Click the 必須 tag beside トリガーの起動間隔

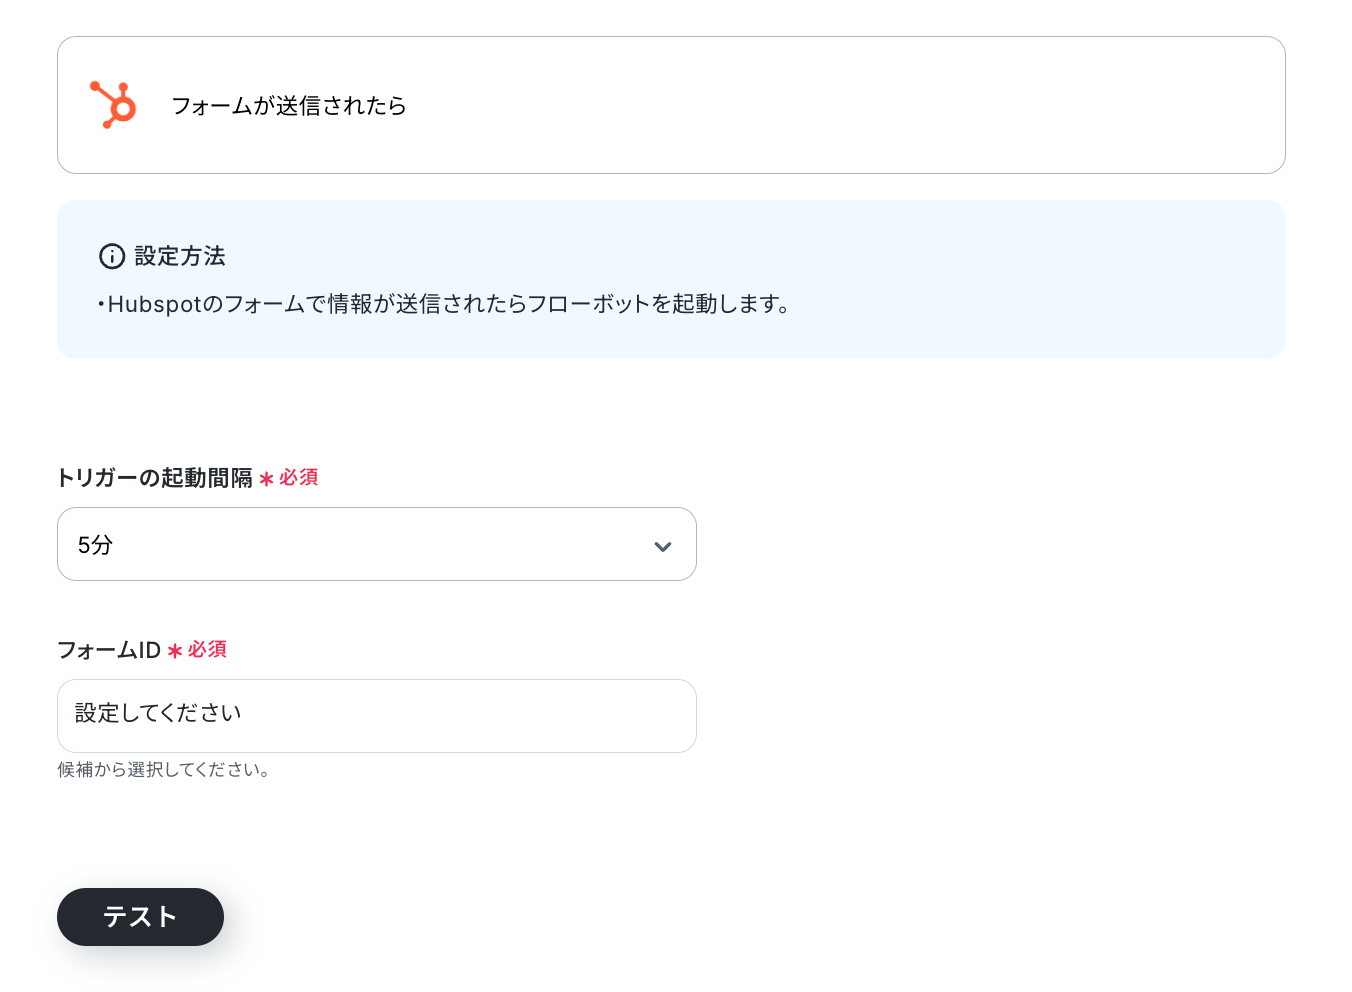(x=299, y=478)
